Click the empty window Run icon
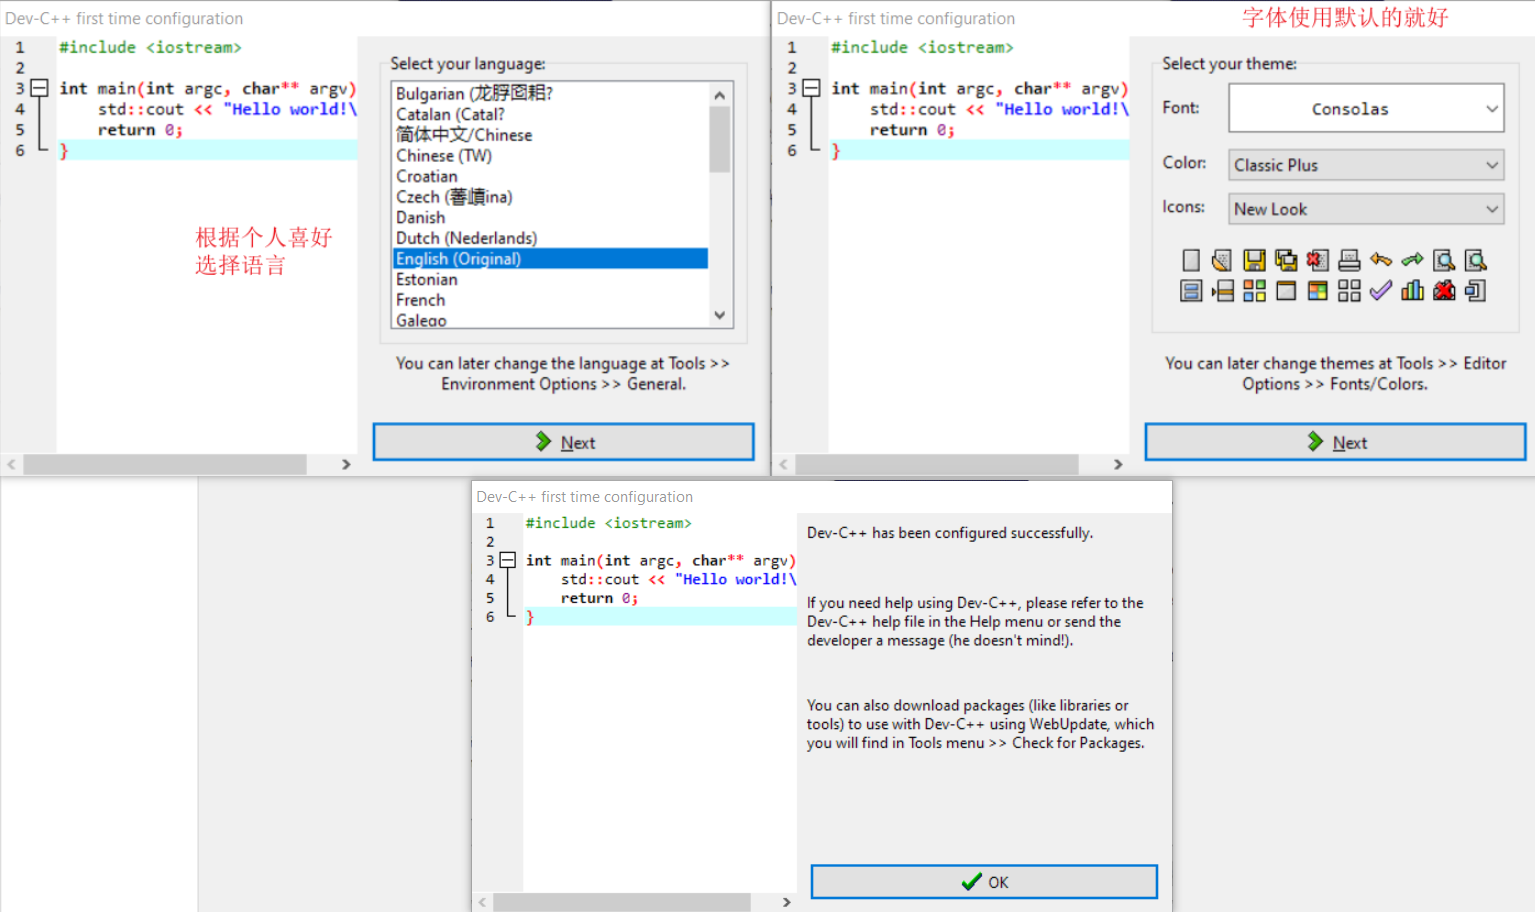The width and height of the screenshot is (1535, 912). (1286, 291)
